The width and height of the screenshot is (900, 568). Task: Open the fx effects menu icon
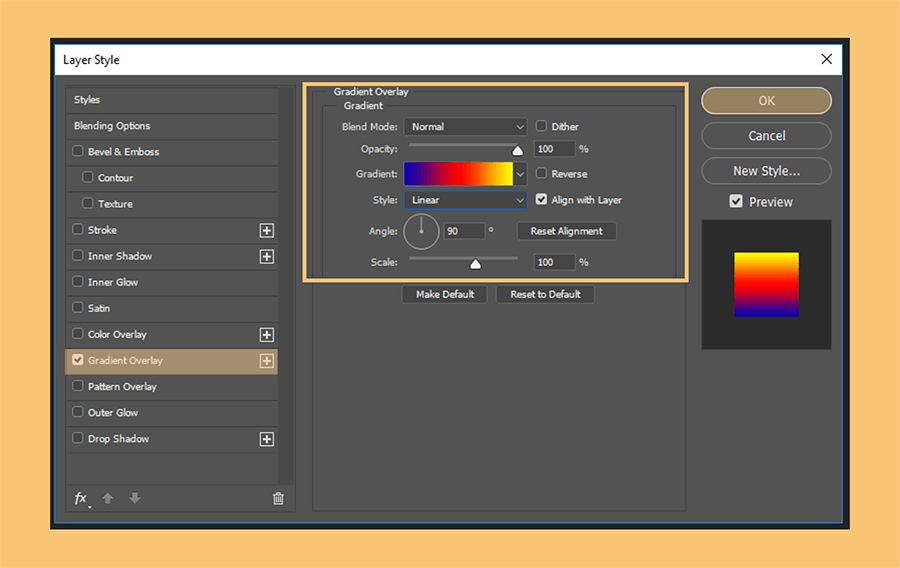click(82, 498)
